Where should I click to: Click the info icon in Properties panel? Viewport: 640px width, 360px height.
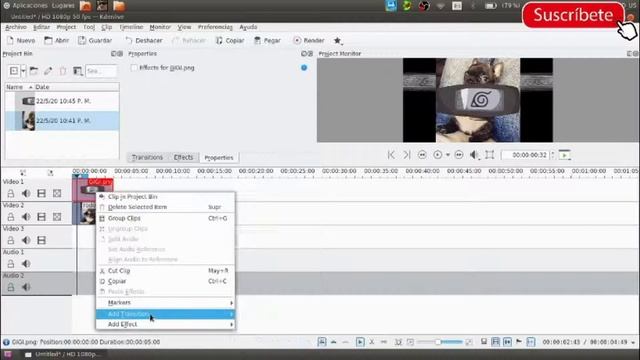tap(304, 68)
